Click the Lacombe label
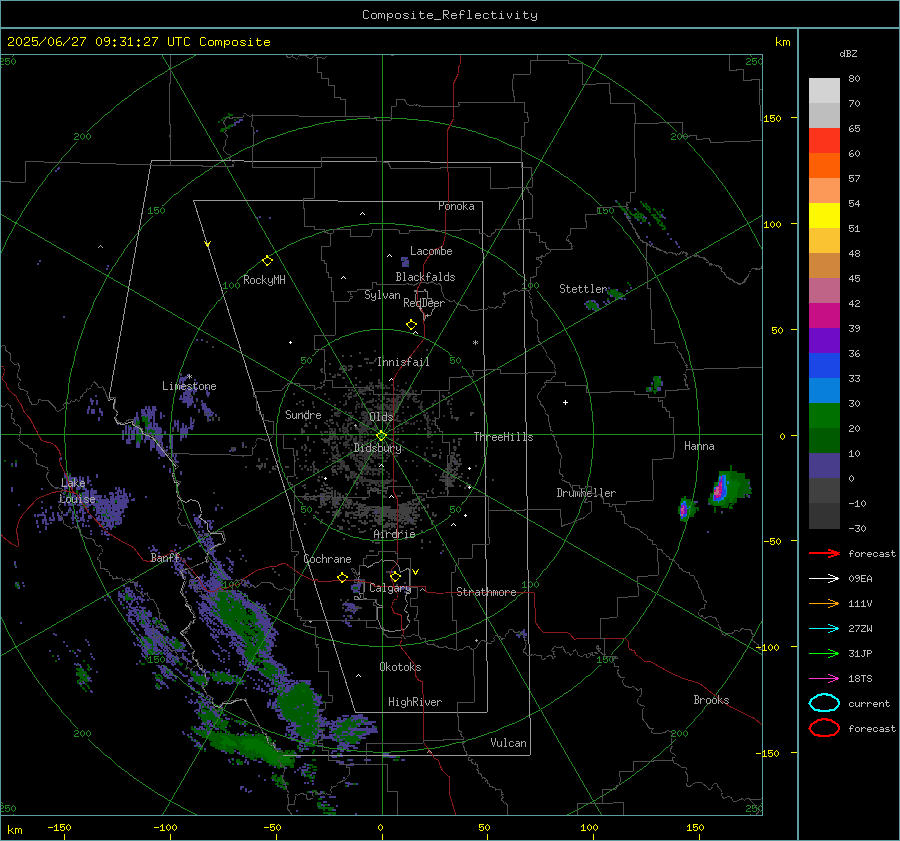The width and height of the screenshot is (900, 841). point(431,251)
